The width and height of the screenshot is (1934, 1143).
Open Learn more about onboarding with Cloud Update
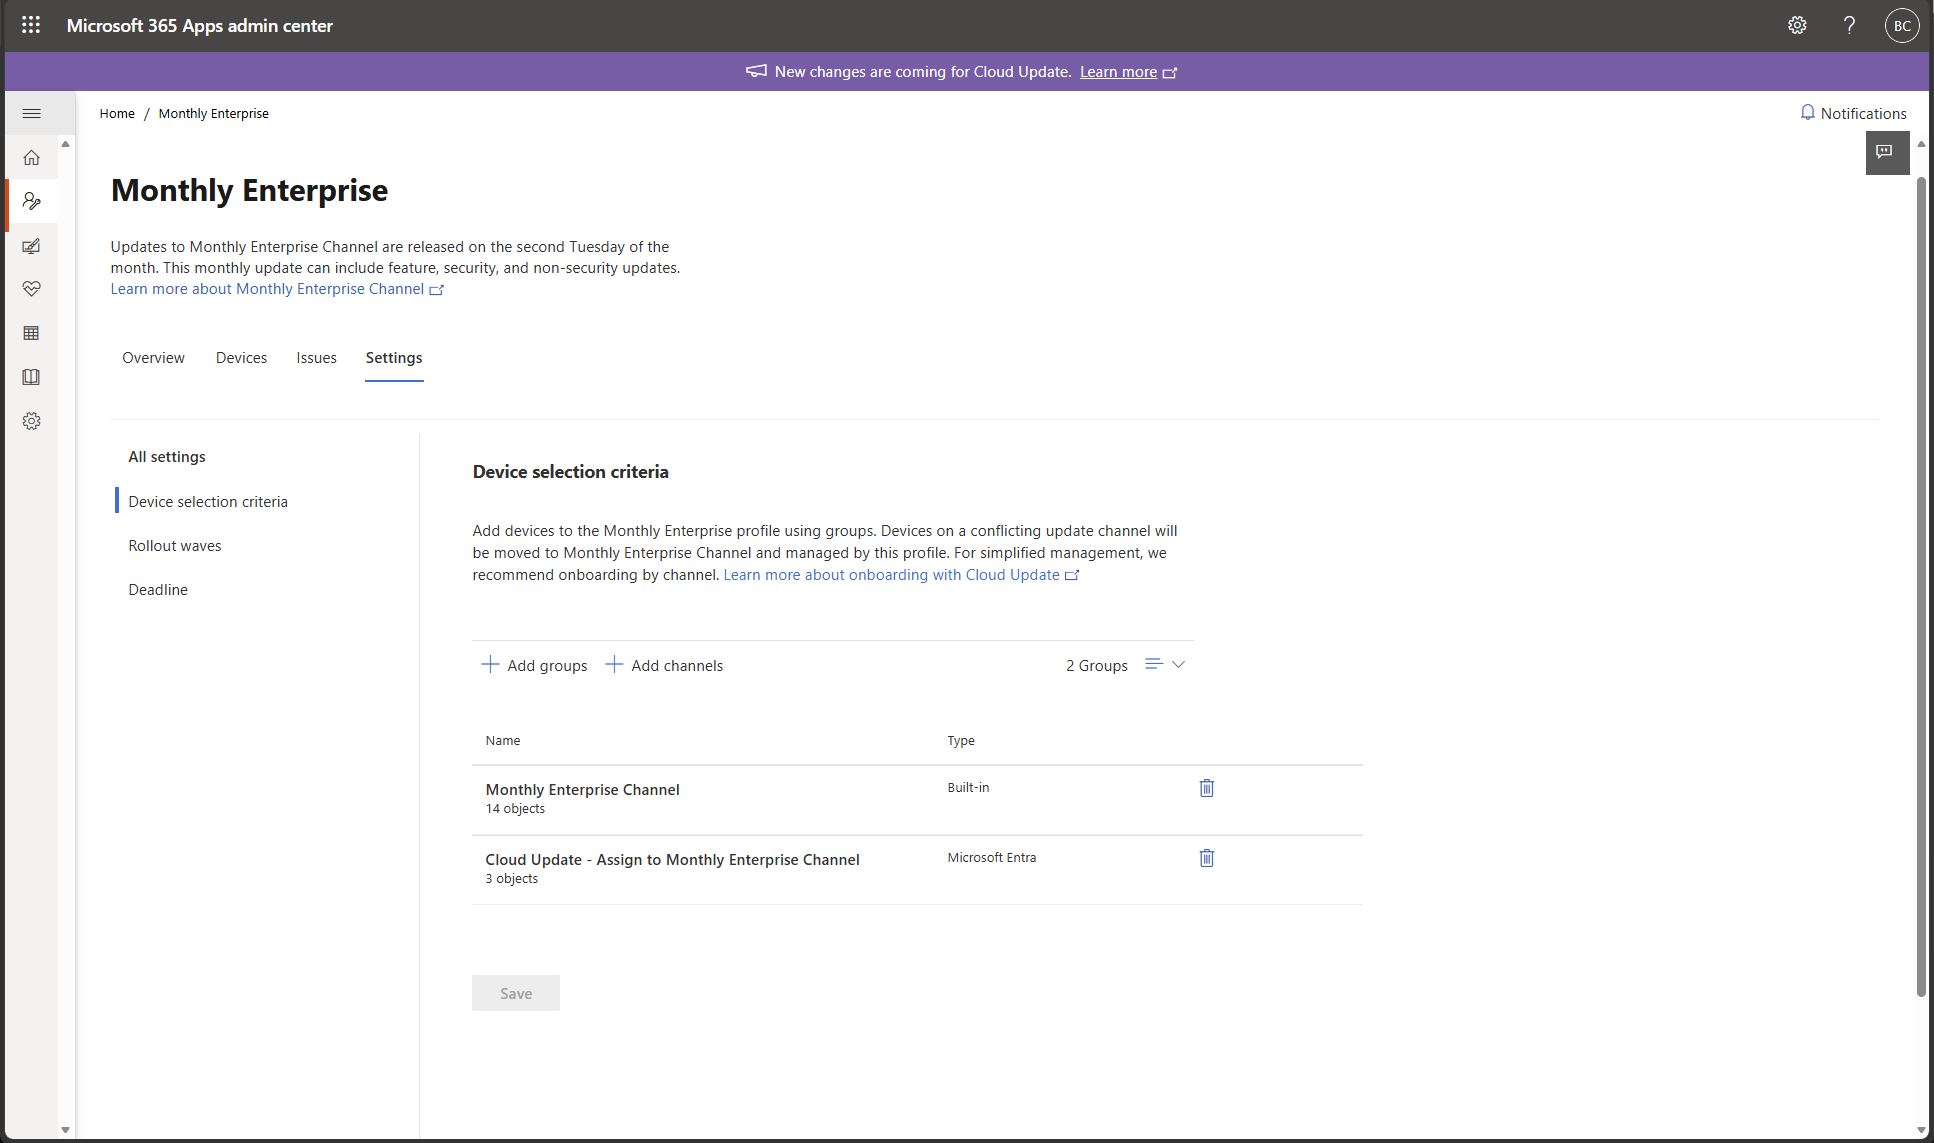click(x=901, y=575)
